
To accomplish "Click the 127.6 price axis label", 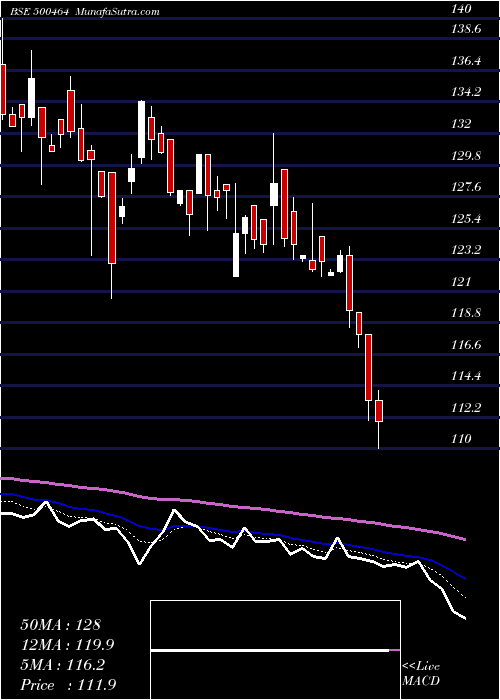I will pyautogui.click(x=466, y=187).
